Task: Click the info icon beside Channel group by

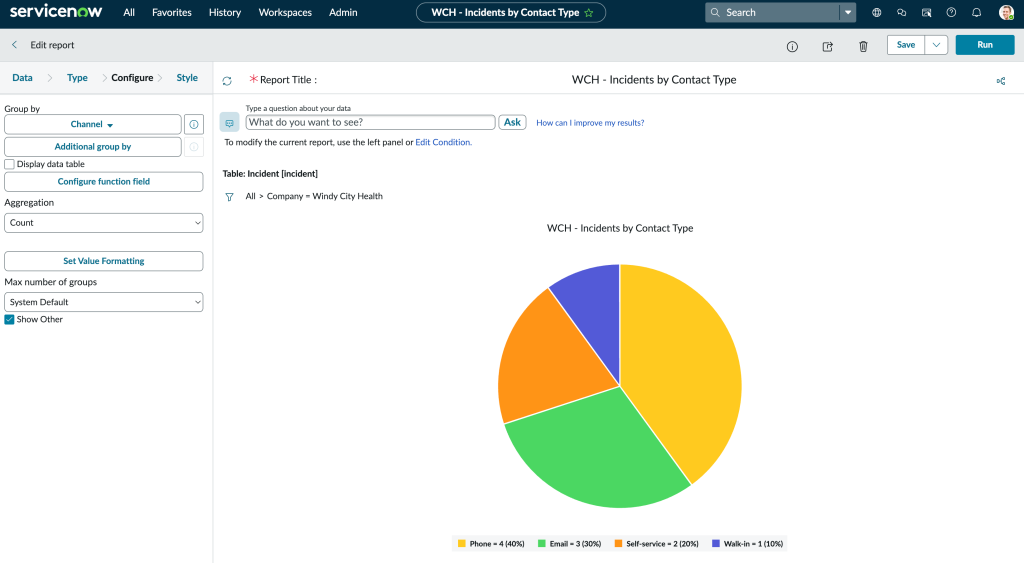Action: (x=194, y=124)
